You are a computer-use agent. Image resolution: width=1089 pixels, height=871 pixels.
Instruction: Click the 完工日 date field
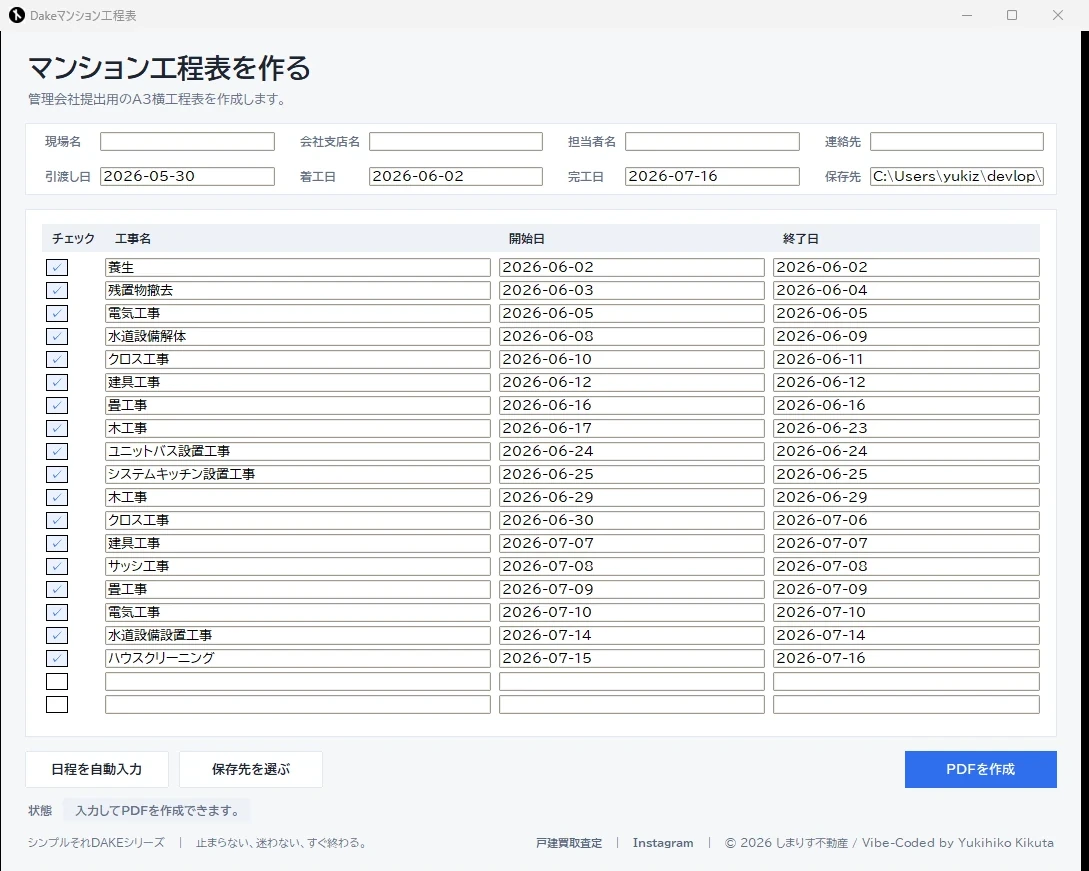[712, 176]
